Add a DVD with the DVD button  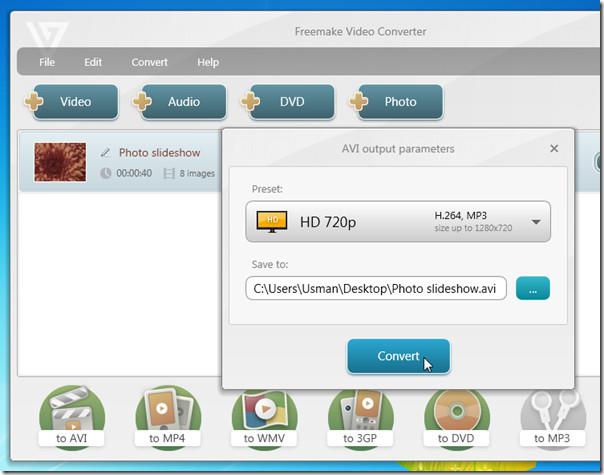tap(288, 102)
